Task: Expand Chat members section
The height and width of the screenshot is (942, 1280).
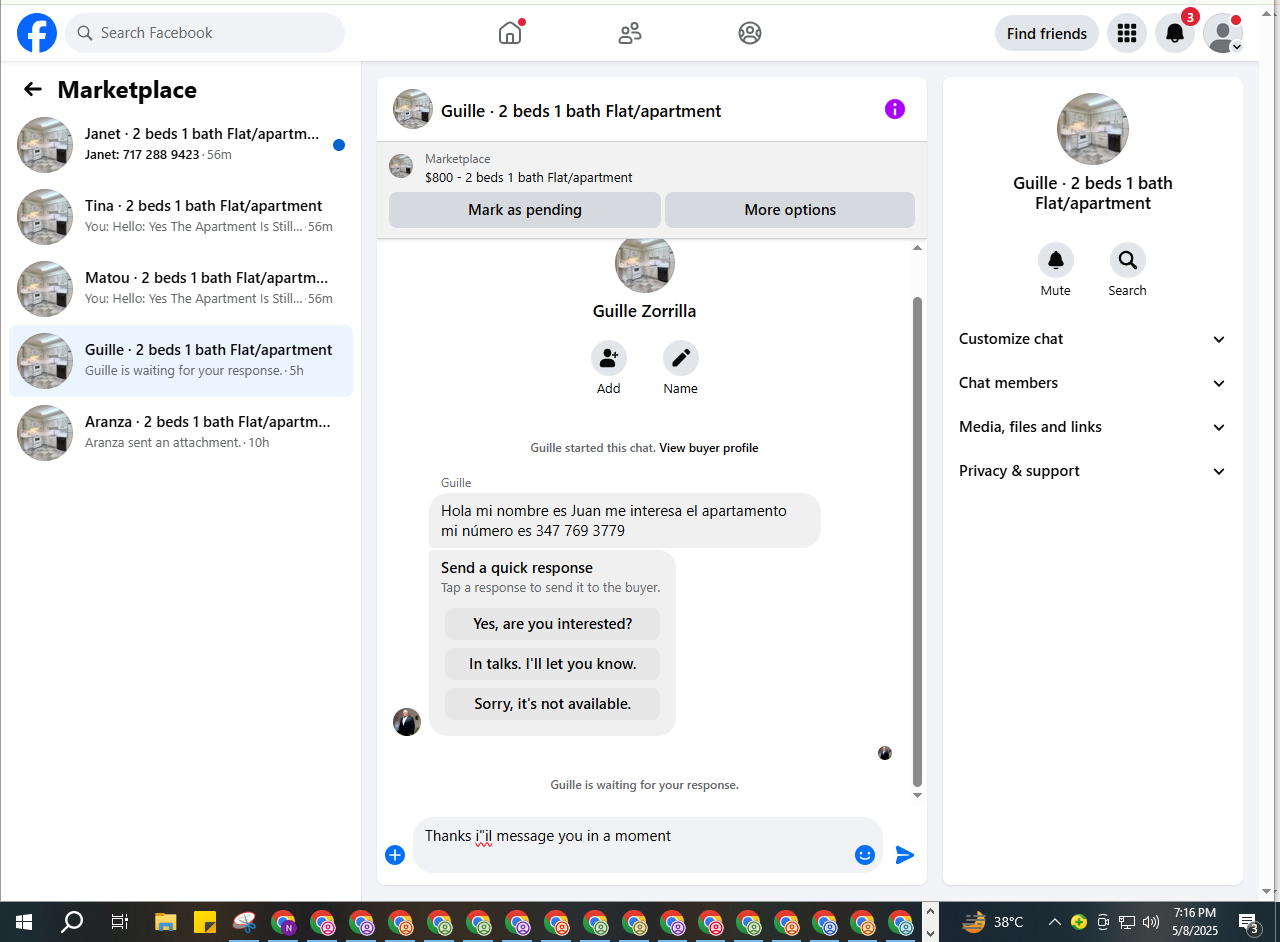Action: coord(1092,383)
